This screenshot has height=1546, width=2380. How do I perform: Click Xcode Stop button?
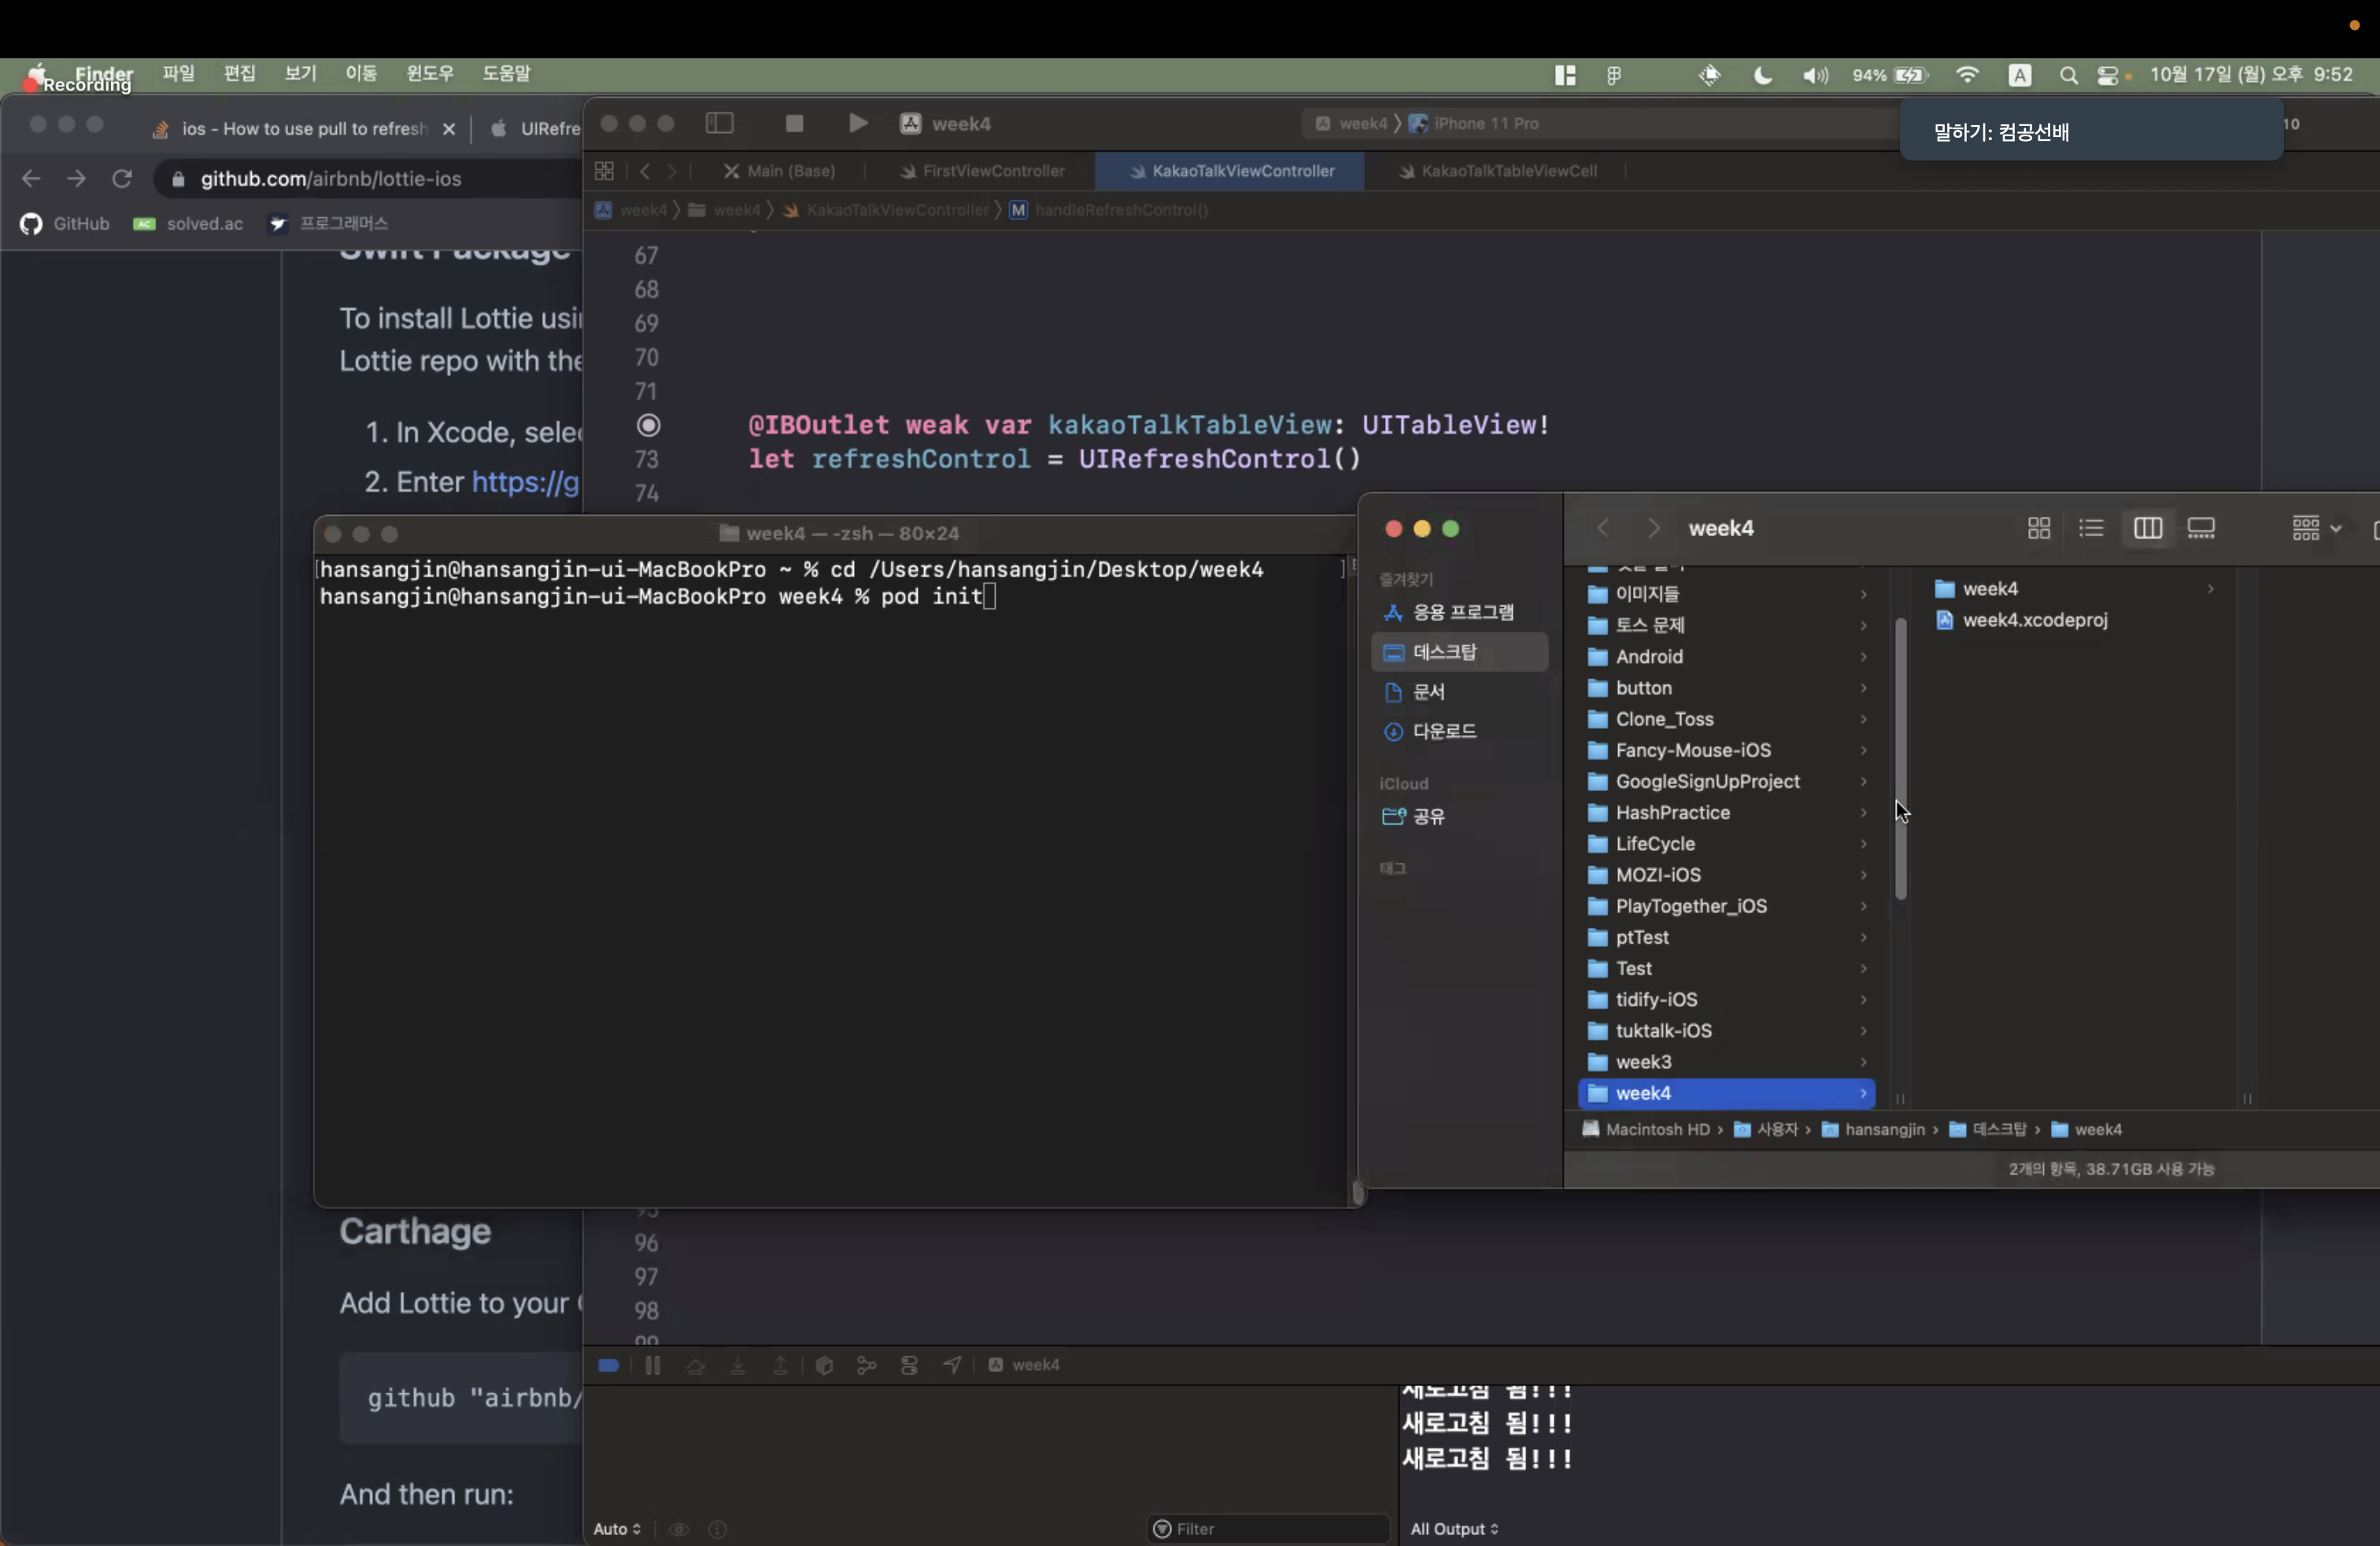794,123
